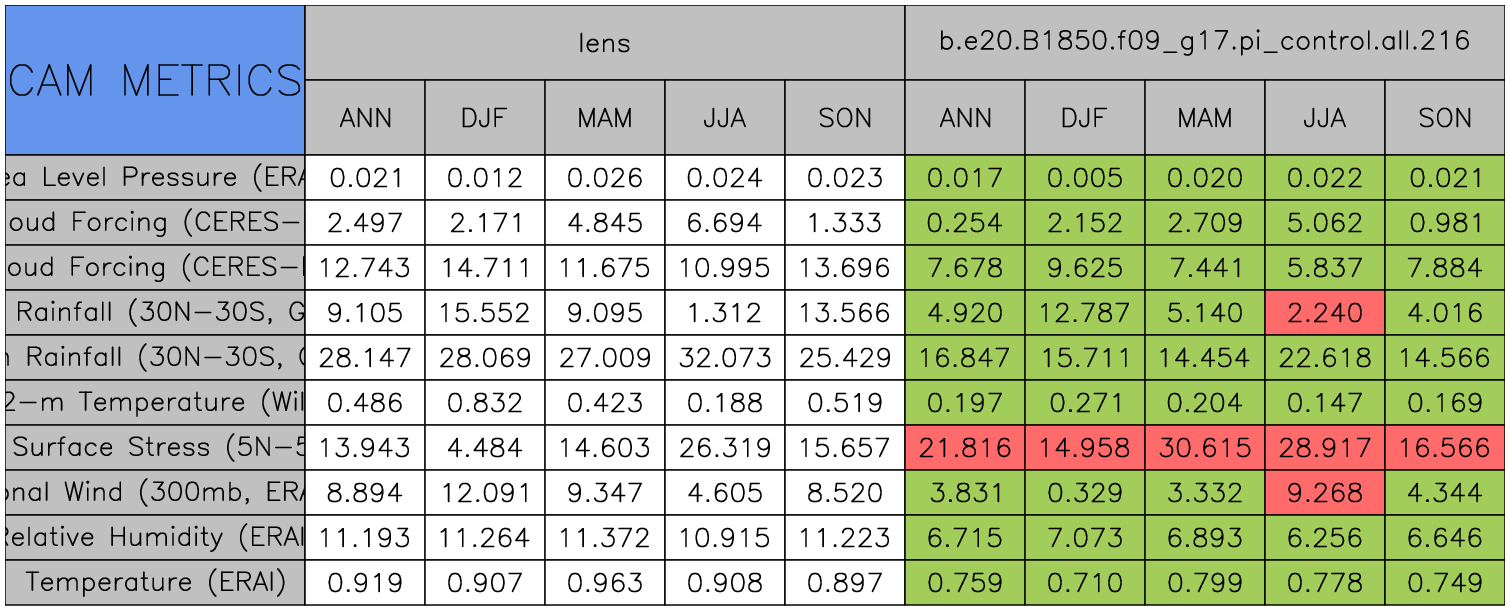Click the ANN header under lens
Viewport: 1510px width, 611px height.
365,118
